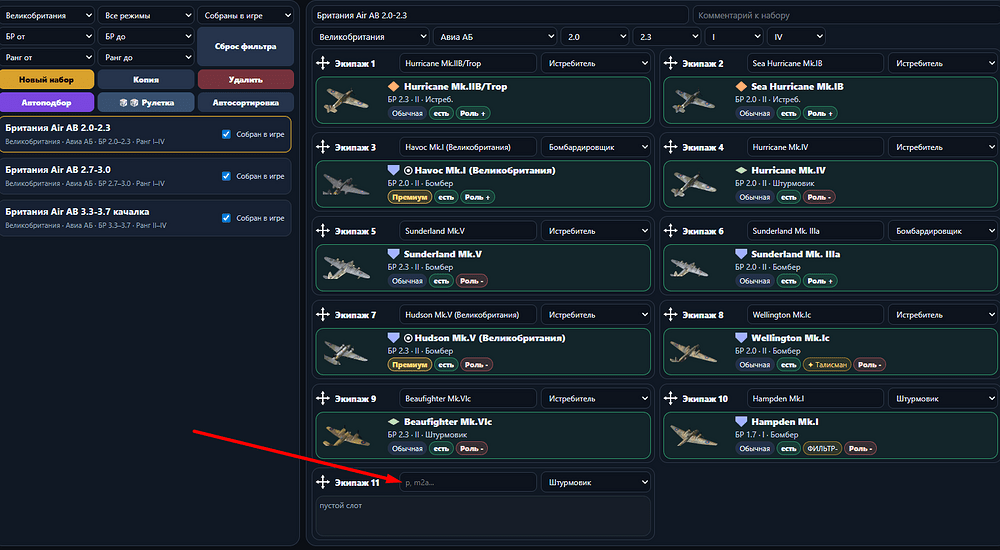Image resolution: width=1000 pixels, height=550 pixels.
Task: Open the role dropdown of Экипаж 3 (Бомбардировщик)
Action: point(596,147)
